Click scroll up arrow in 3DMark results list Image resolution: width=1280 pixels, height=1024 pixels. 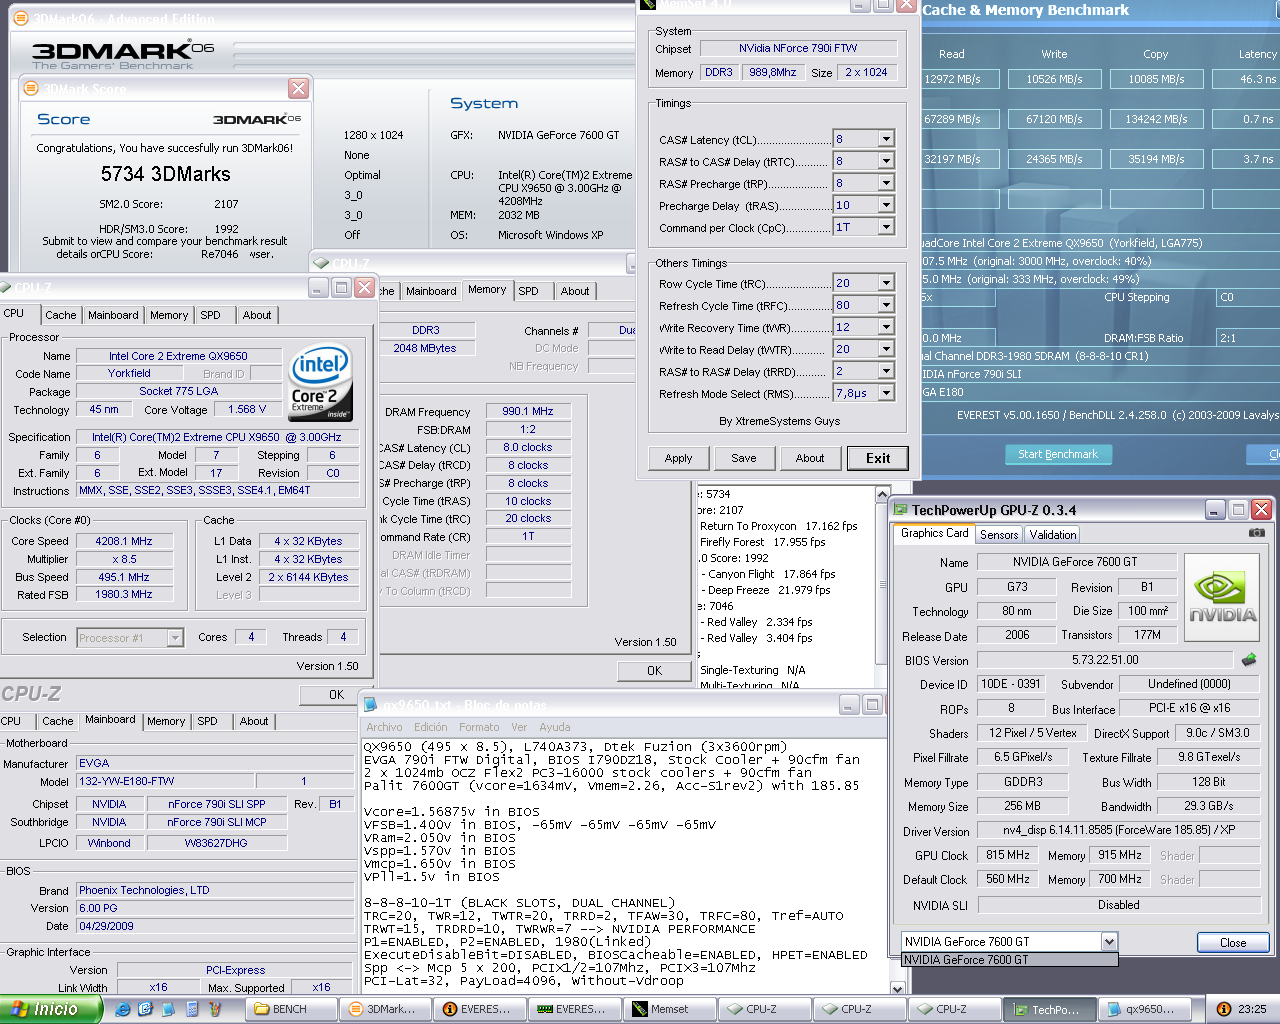[x=882, y=494]
